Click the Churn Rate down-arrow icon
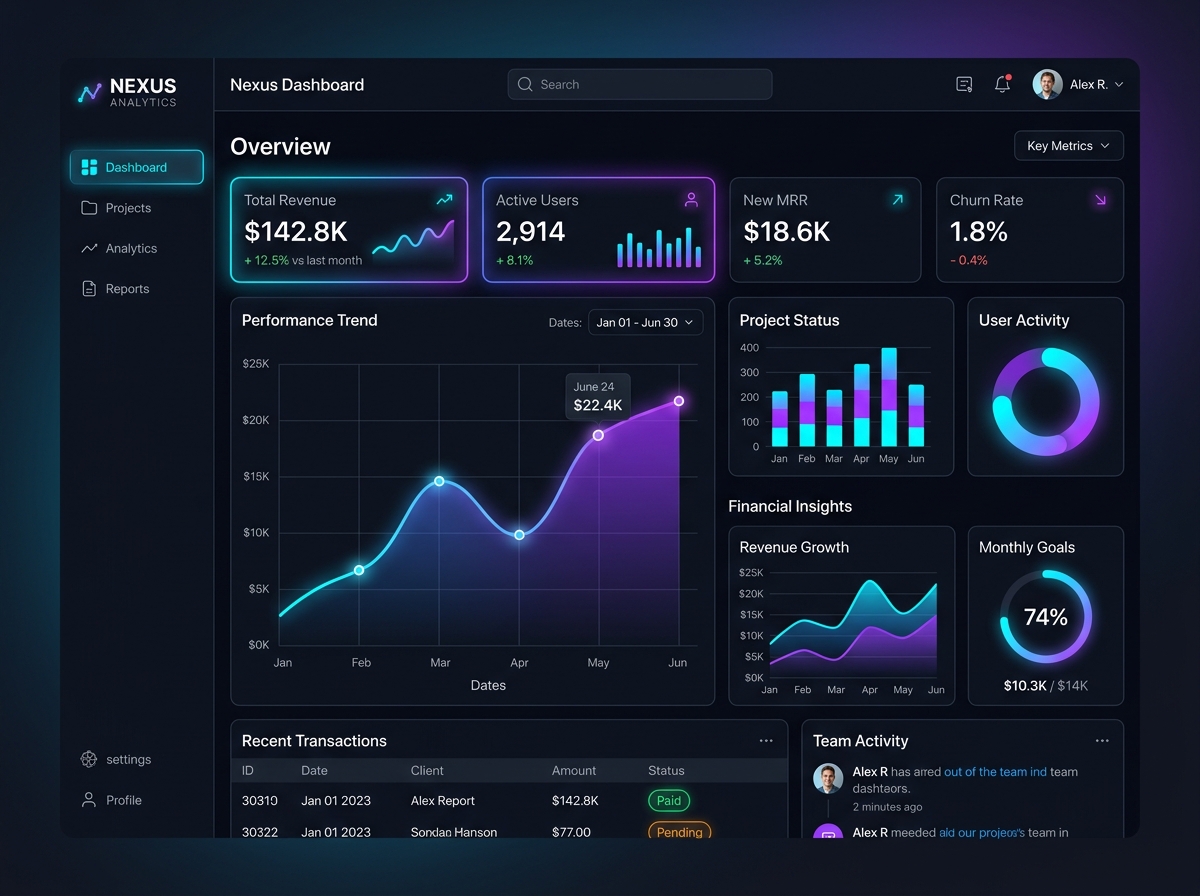Screen dimensions: 1200x896 tap(1100, 200)
